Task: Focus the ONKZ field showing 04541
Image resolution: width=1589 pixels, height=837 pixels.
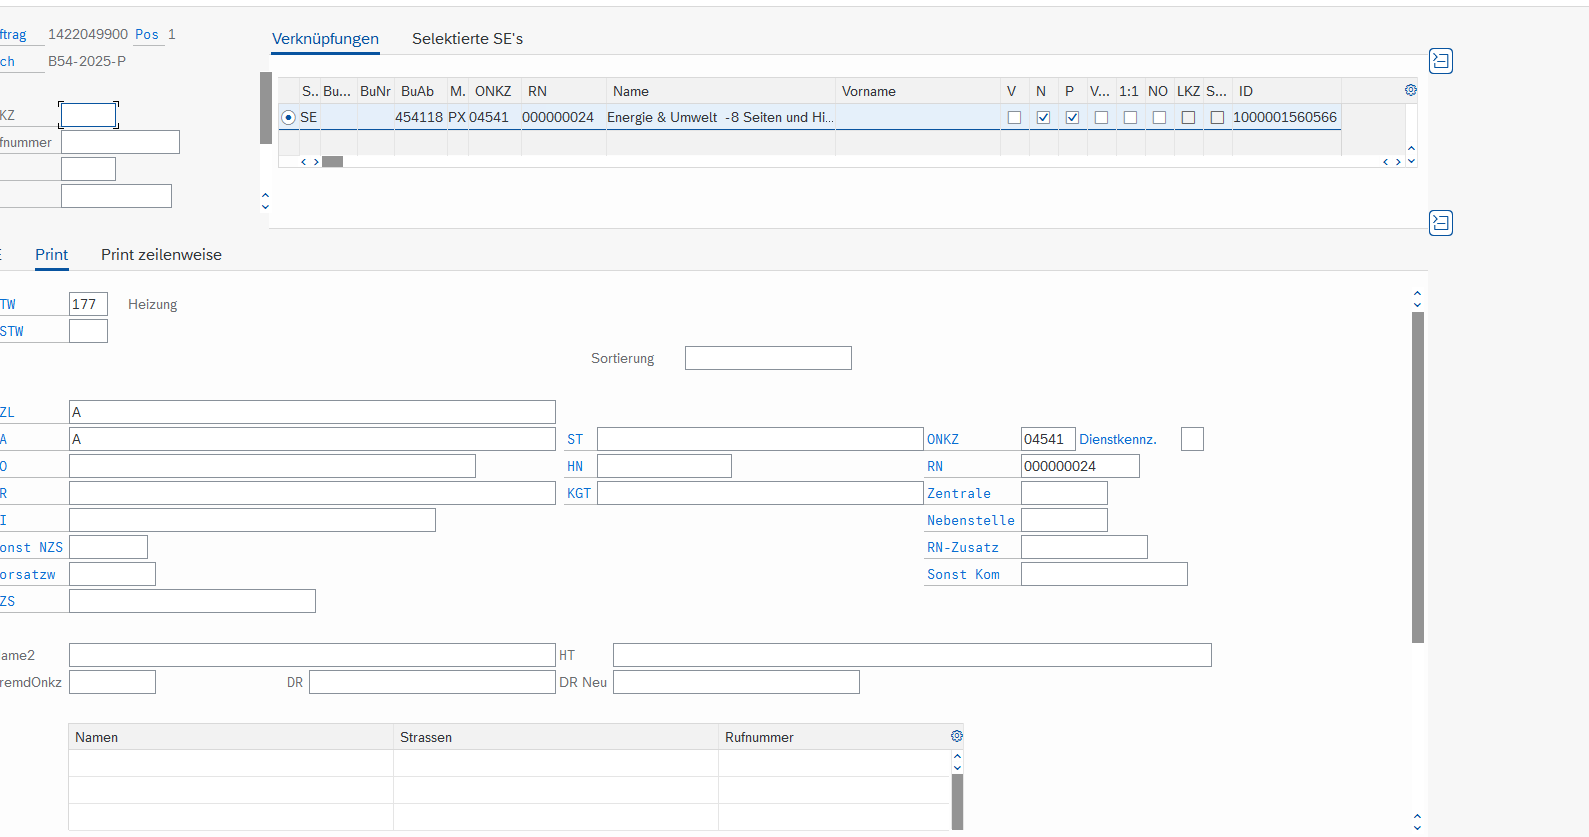Action: click(1048, 439)
